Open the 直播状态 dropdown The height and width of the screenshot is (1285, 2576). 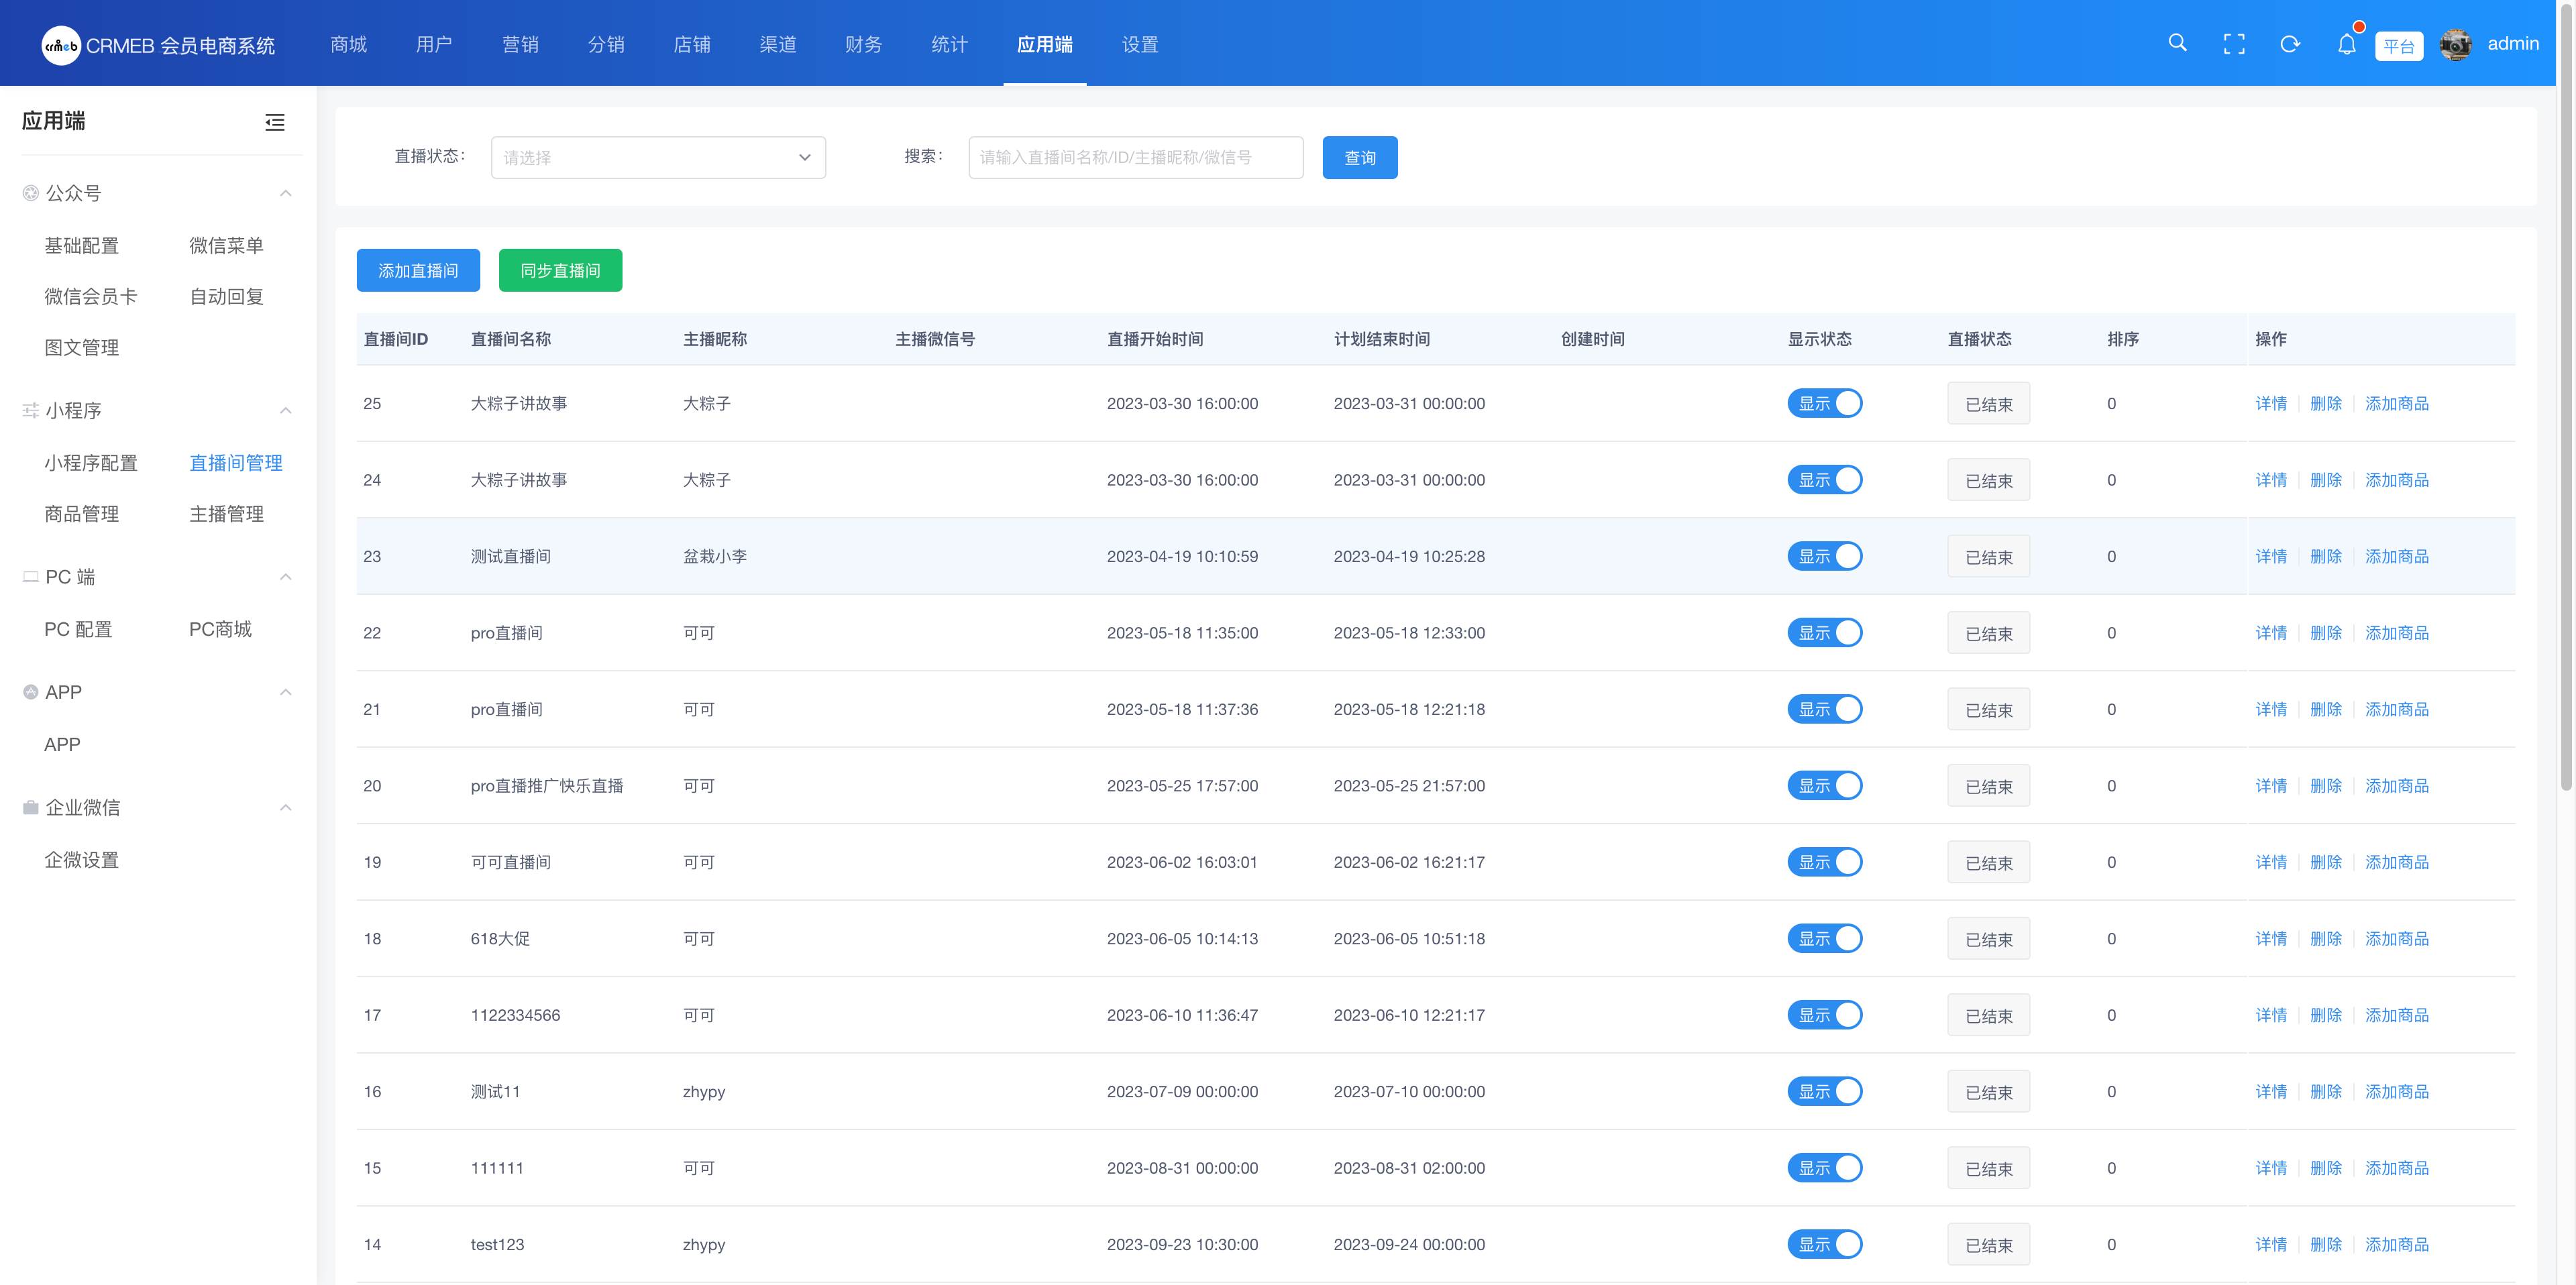click(x=658, y=157)
